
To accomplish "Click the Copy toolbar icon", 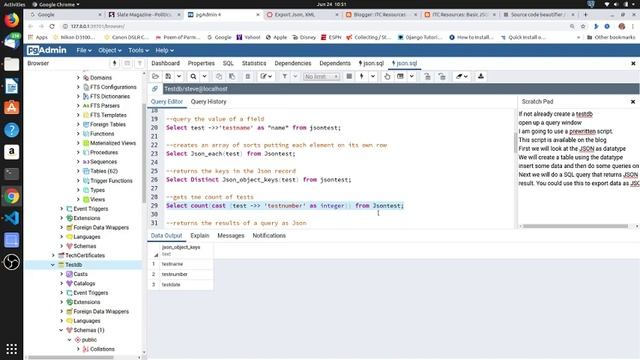I will 219,76.
